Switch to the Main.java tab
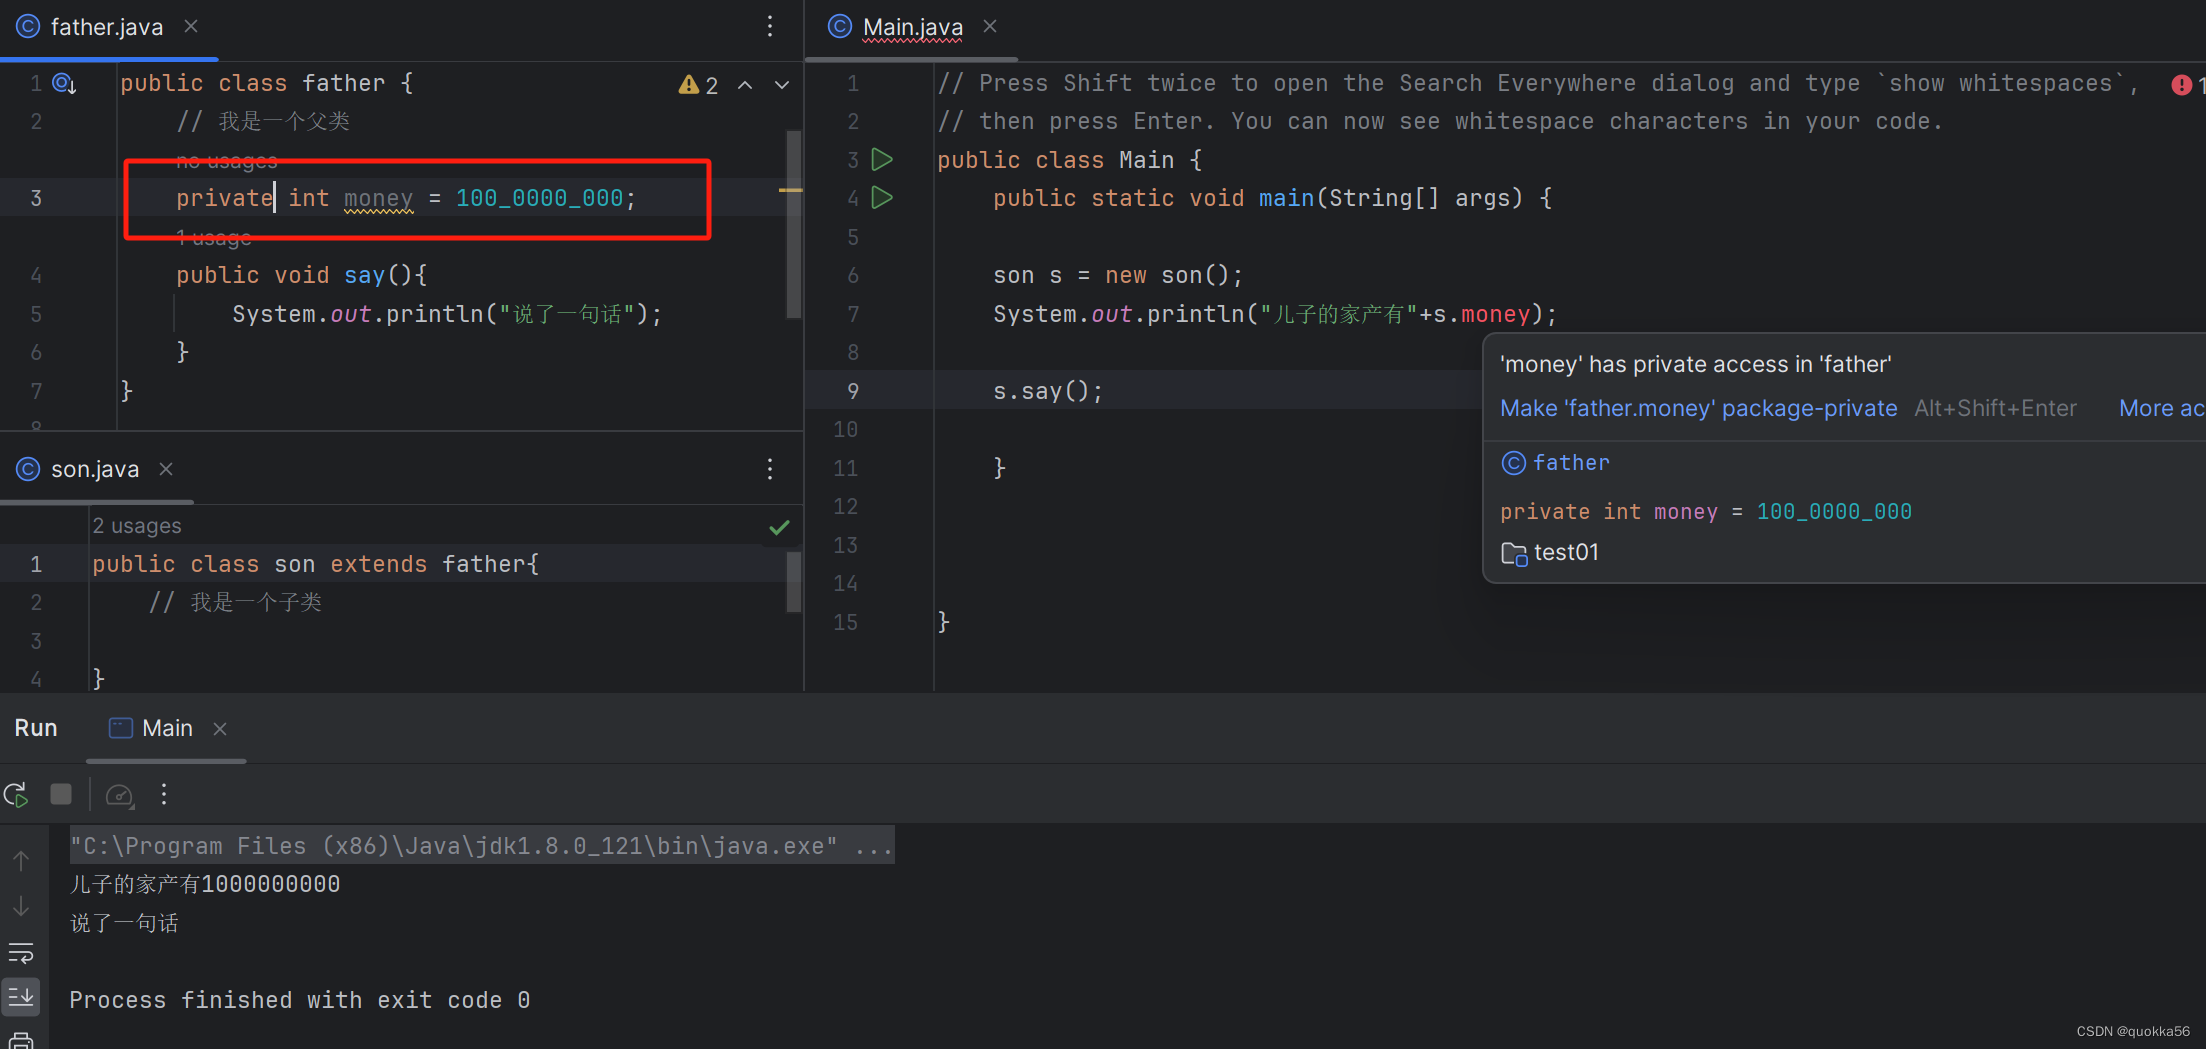 point(912,27)
